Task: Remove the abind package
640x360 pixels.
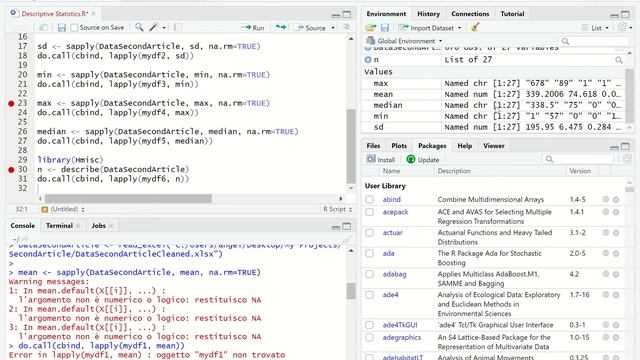Action: click(x=616, y=200)
